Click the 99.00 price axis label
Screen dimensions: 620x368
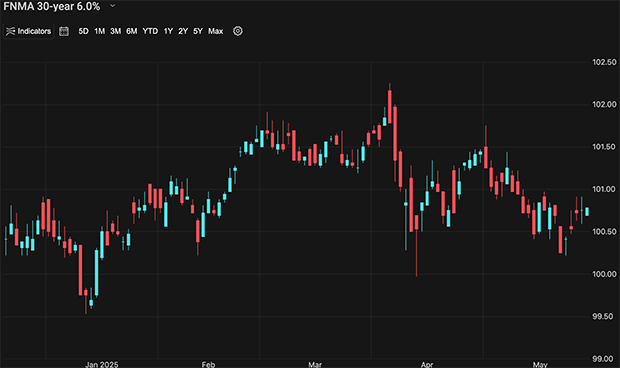click(x=604, y=359)
